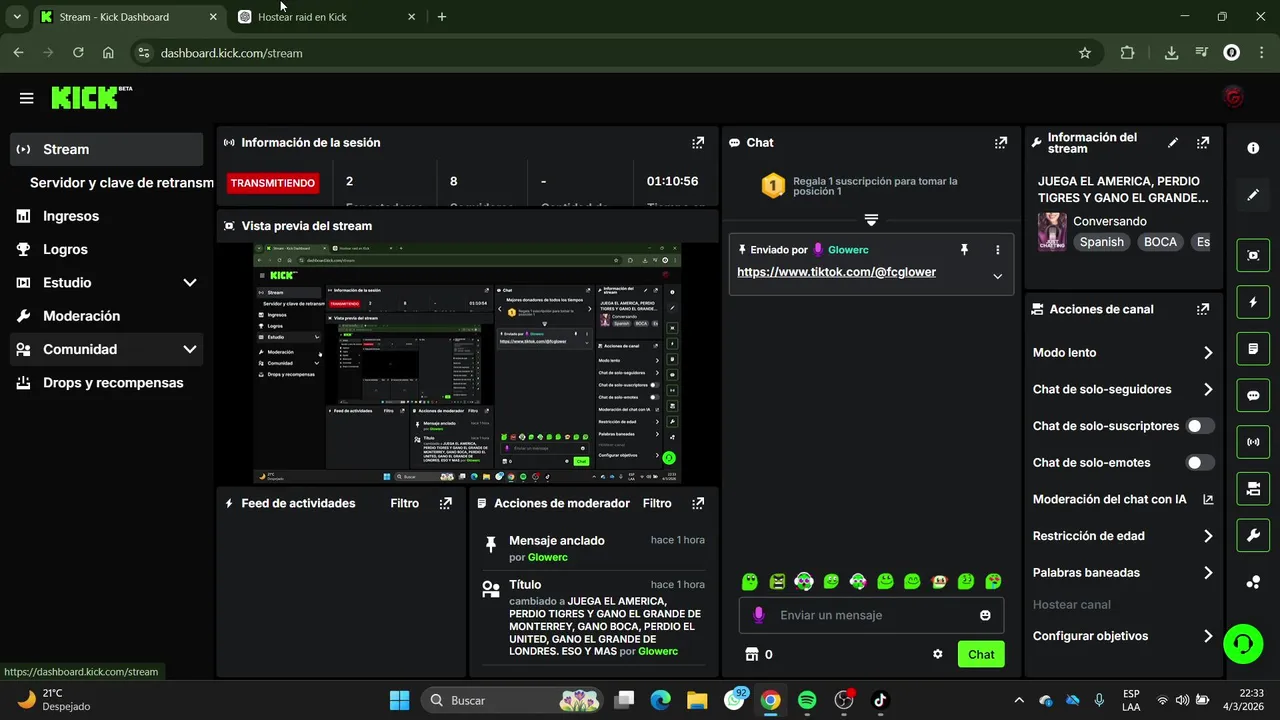Click the Spanish tag chip
1280x720 pixels.
click(x=1101, y=242)
